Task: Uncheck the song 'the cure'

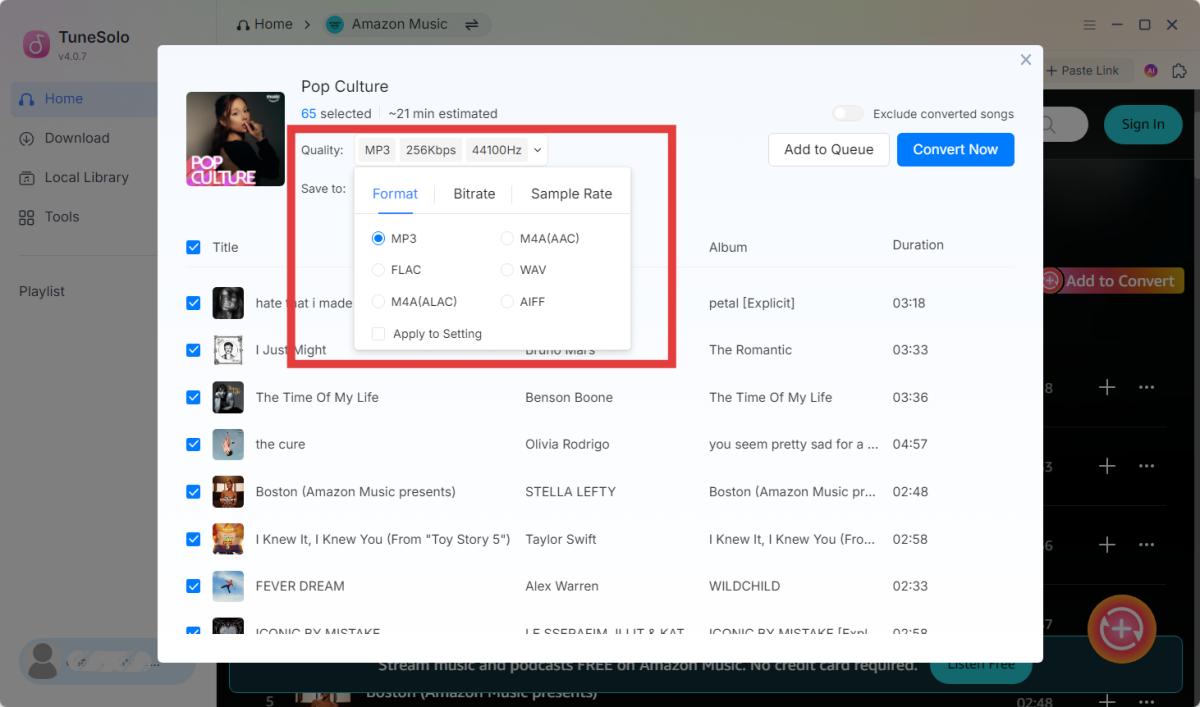Action: click(193, 444)
